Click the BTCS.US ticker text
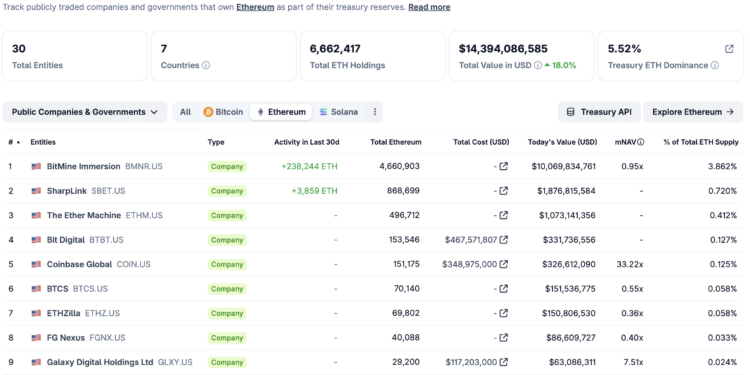The image size is (750, 375). (90, 289)
